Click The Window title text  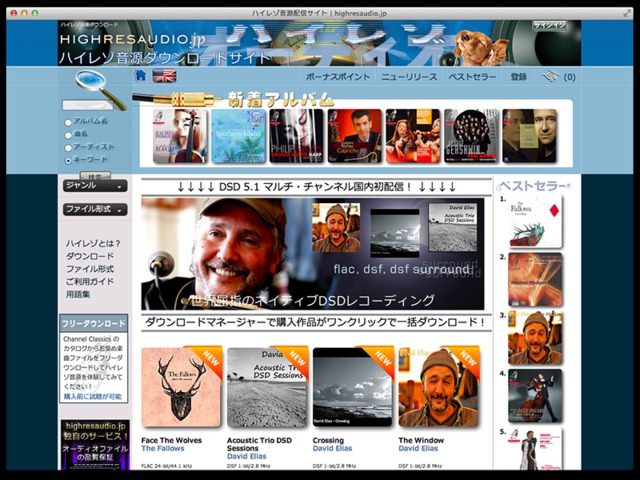[x=421, y=440]
